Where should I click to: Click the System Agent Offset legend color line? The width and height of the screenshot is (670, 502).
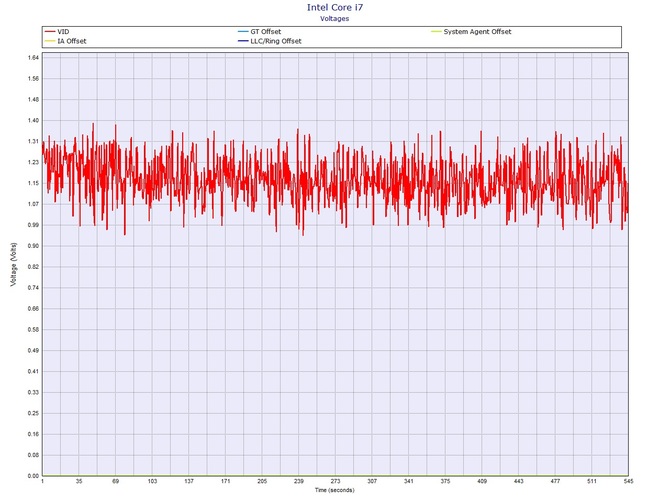pos(436,32)
